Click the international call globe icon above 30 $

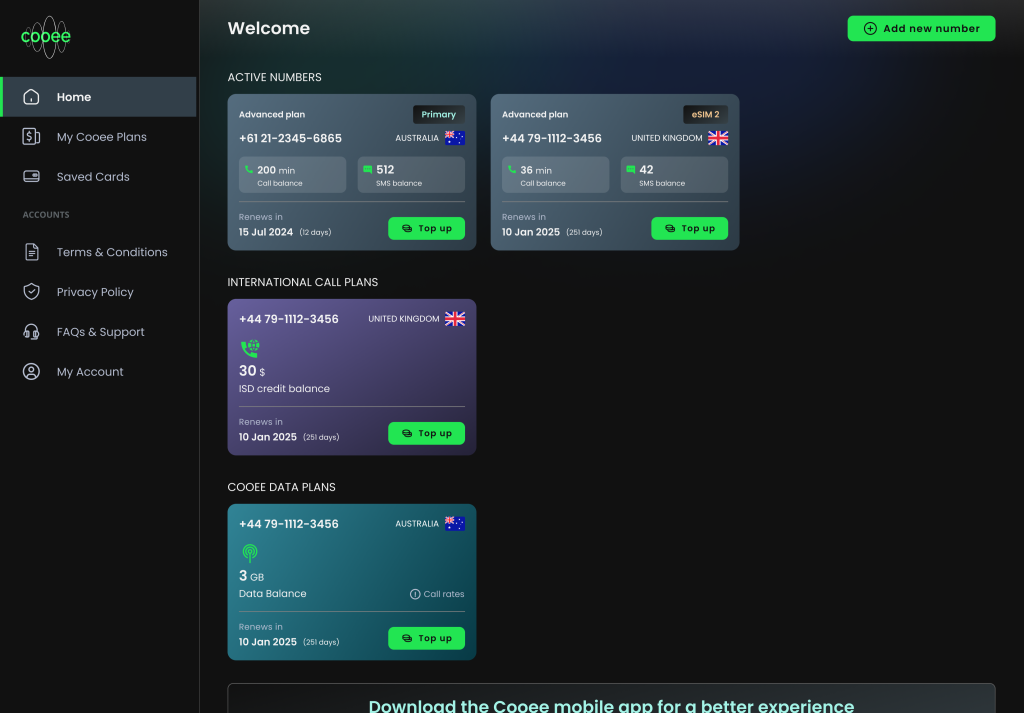pos(249,348)
